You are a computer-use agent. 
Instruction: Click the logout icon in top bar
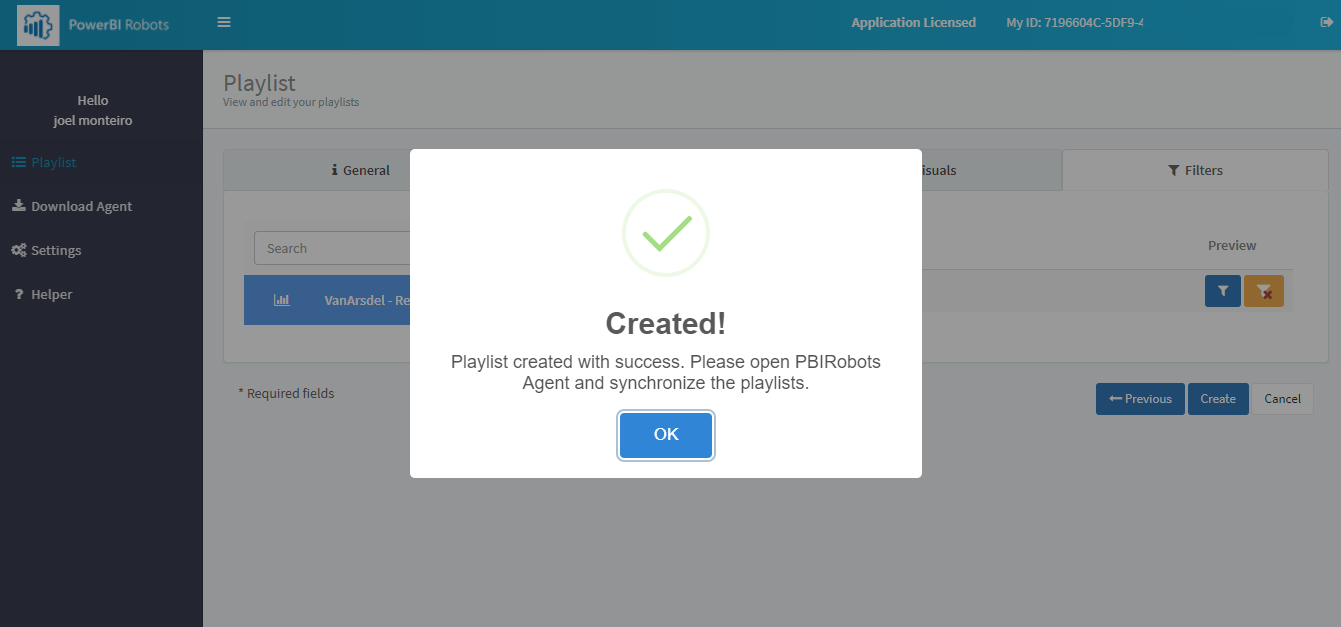coord(1326,22)
